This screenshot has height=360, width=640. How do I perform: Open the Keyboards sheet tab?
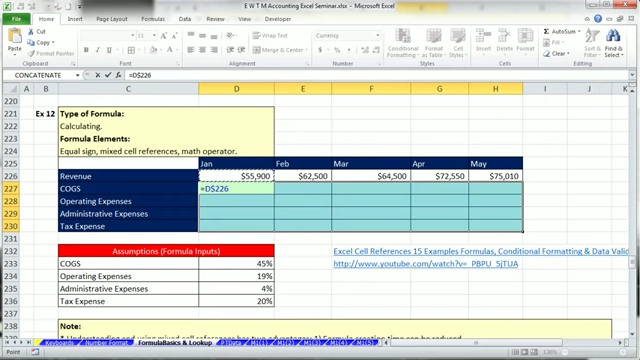59,342
